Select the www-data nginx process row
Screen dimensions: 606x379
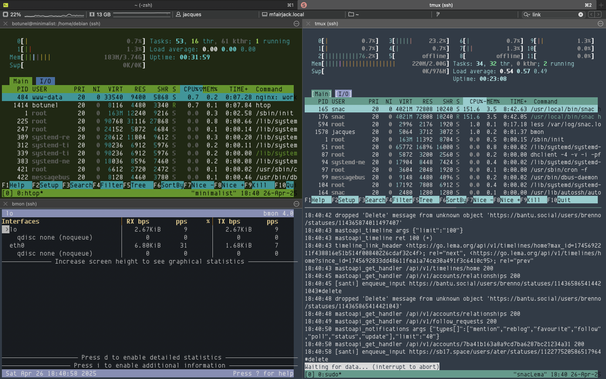coord(148,97)
